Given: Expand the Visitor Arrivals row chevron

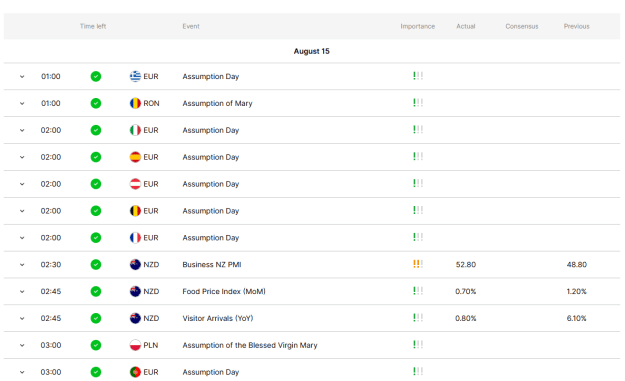Looking at the screenshot, I should 22,319.
